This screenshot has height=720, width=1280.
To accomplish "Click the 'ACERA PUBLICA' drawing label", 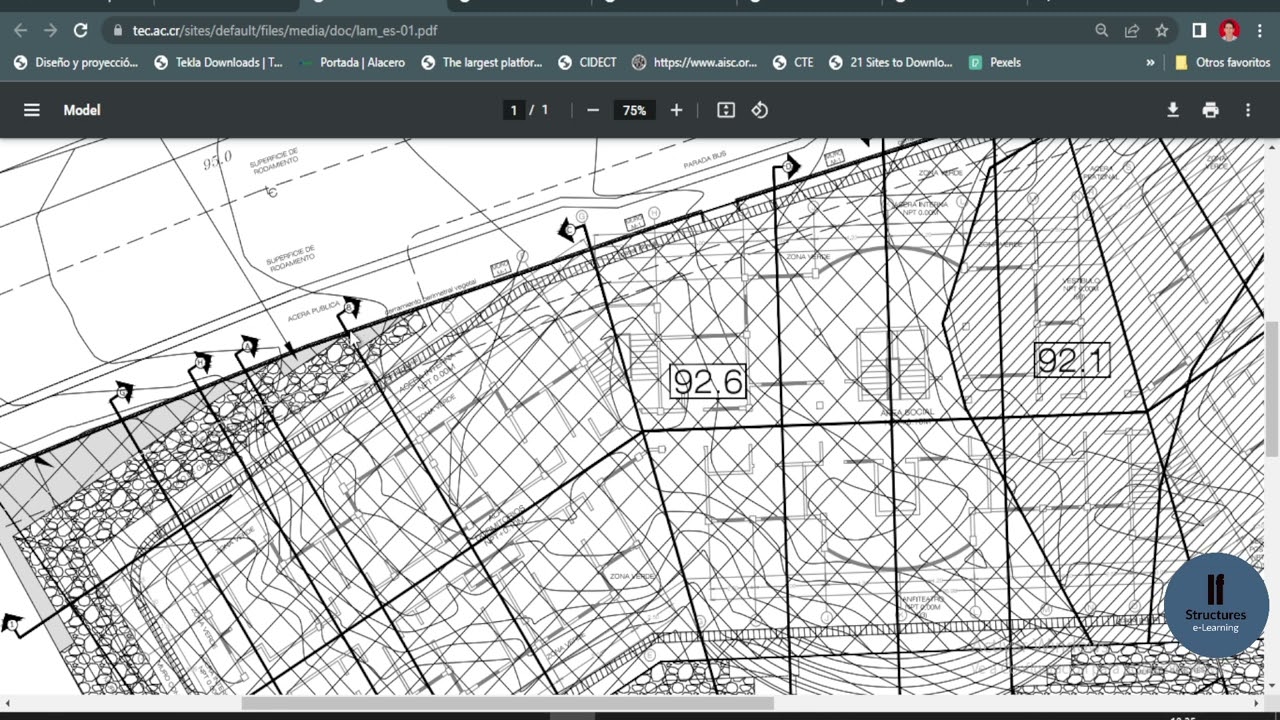I will [314, 312].
